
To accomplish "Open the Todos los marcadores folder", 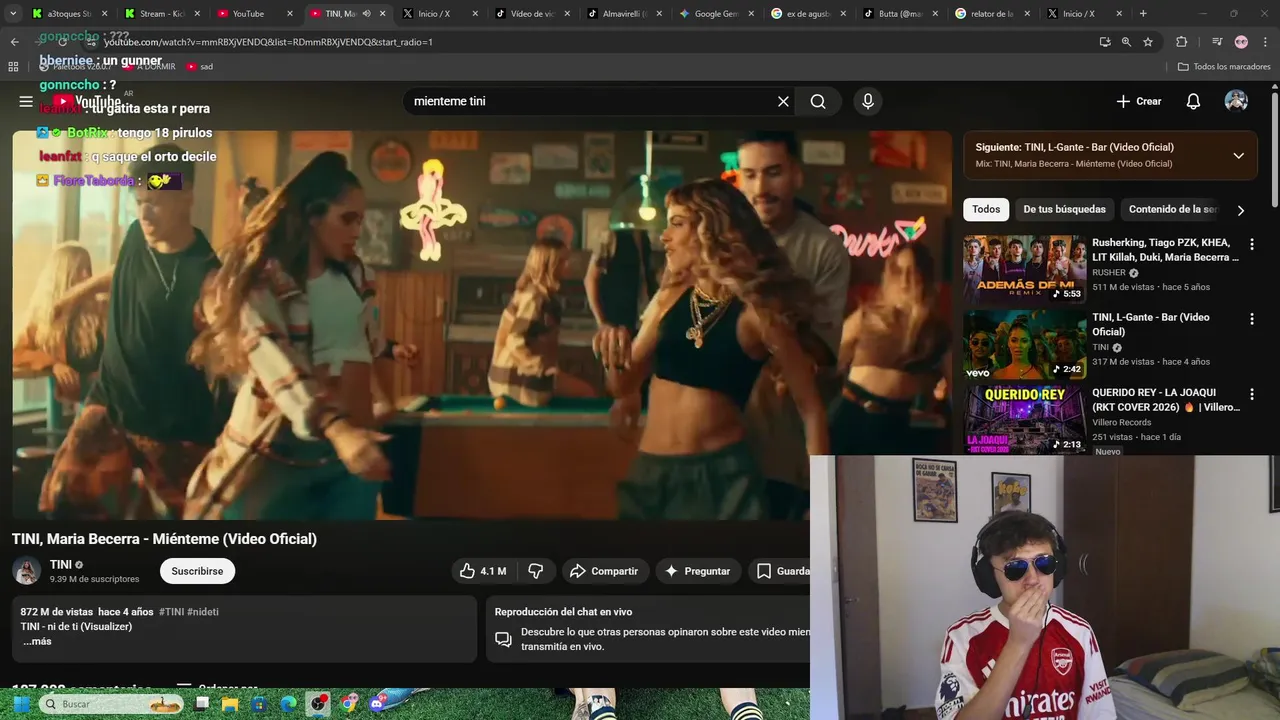I will (x=1224, y=67).
